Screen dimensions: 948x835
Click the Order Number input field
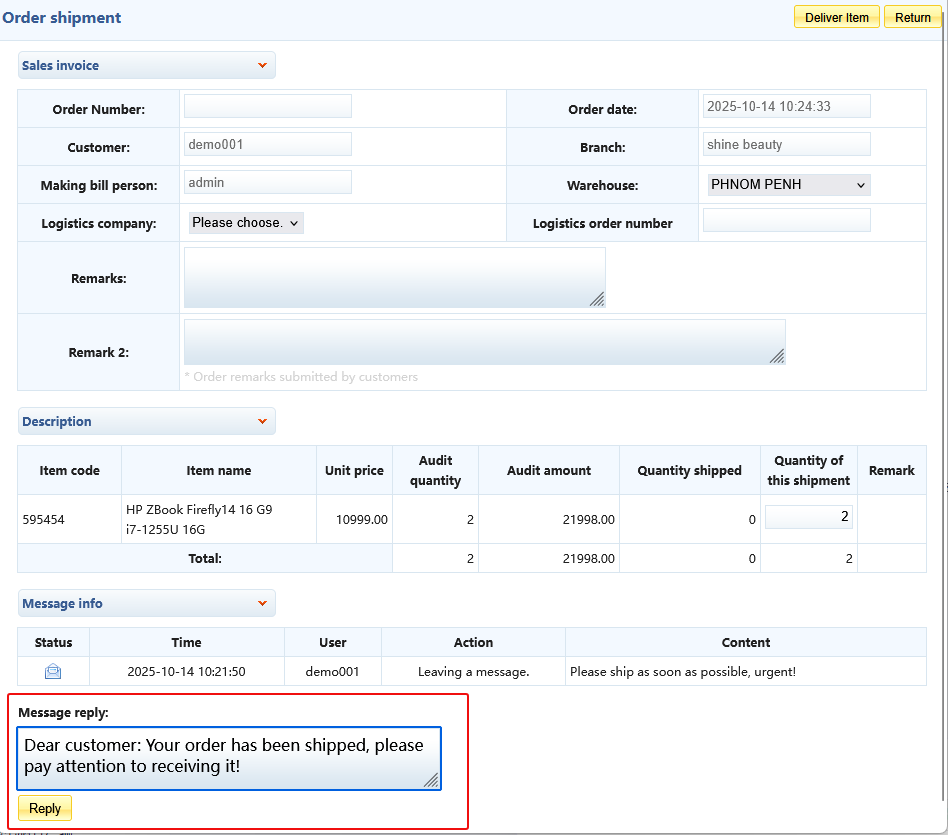(x=268, y=106)
